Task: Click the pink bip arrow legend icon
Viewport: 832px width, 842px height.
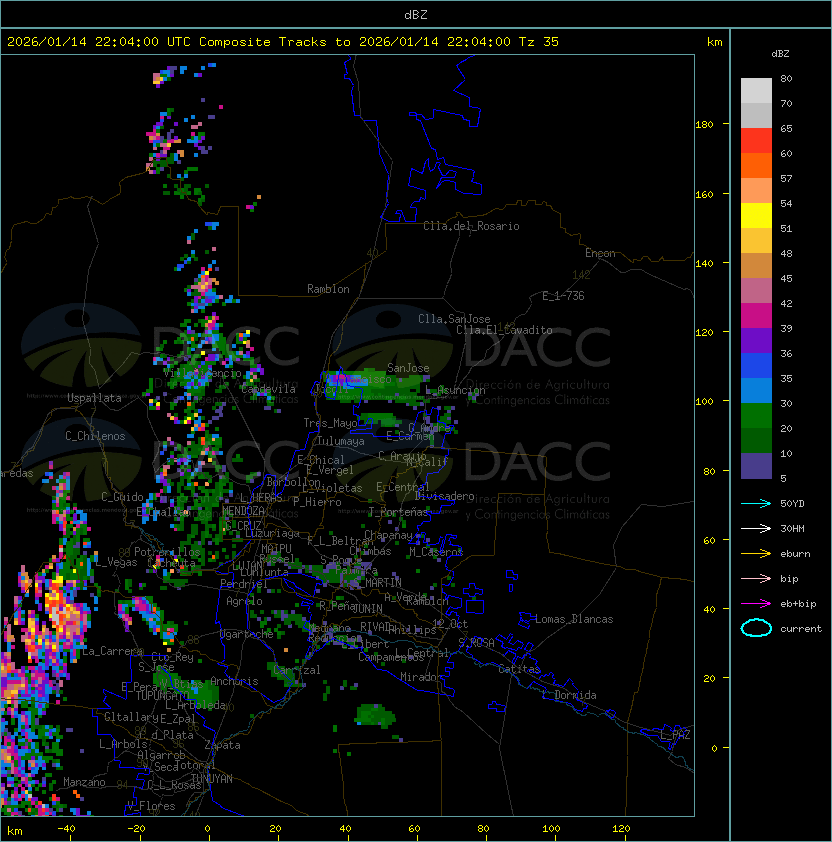Action: (756, 578)
